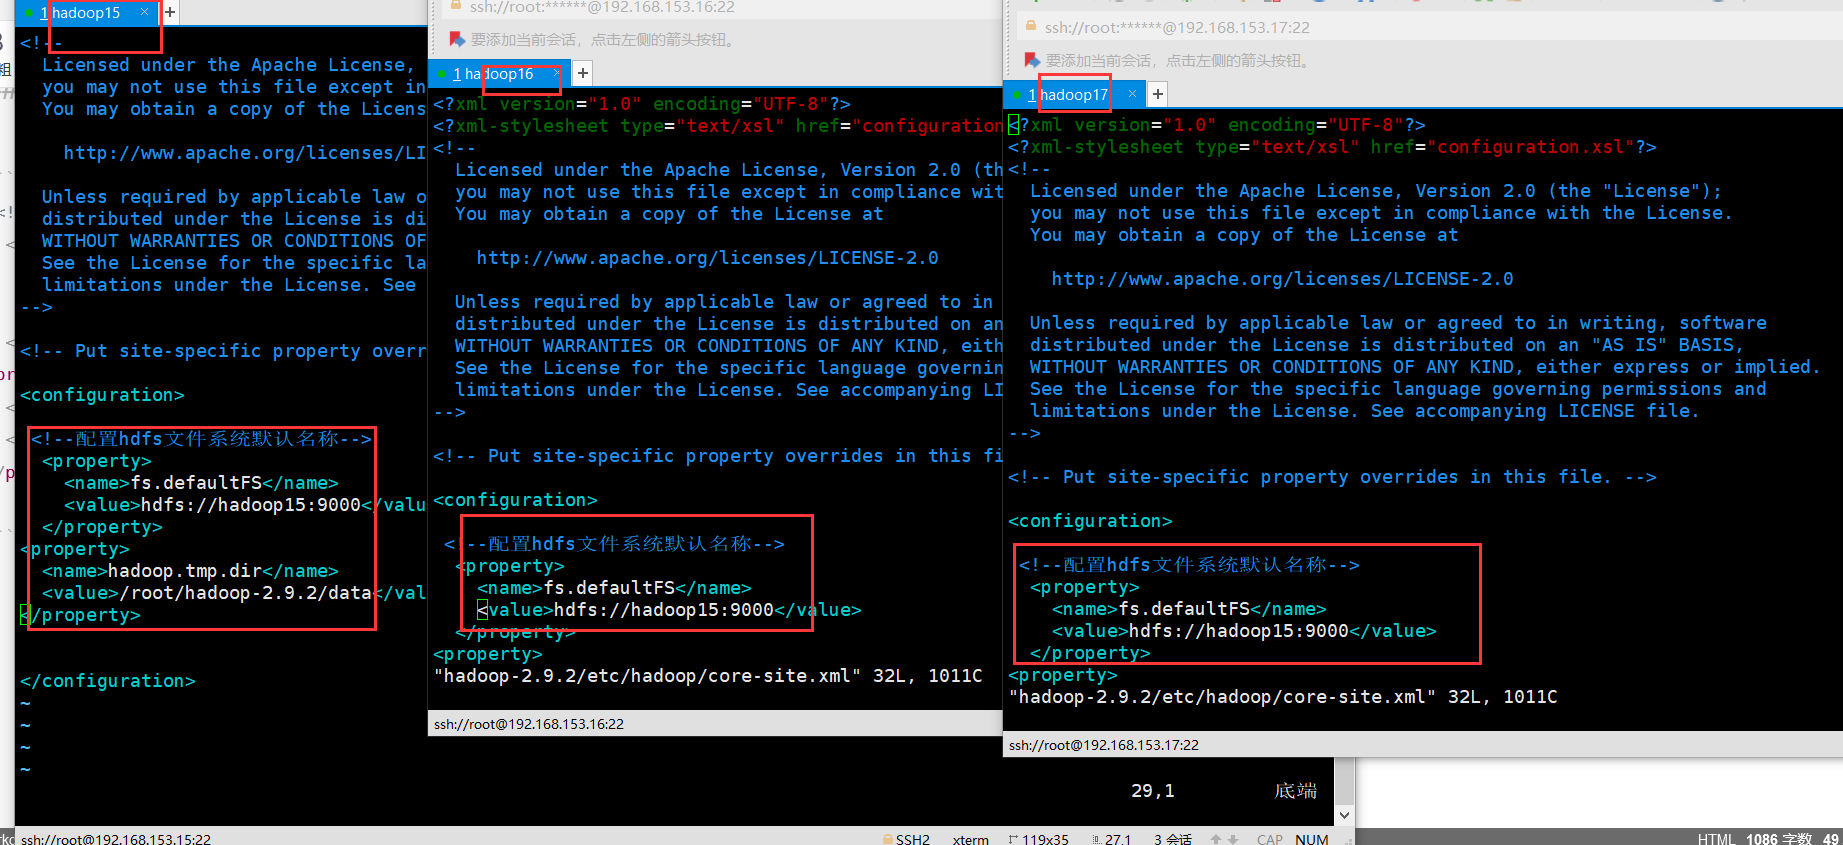The width and height of the screenshot is (1843, 845).
Task: Click the download arrow in the status bar
Action: coord(1233,839)
